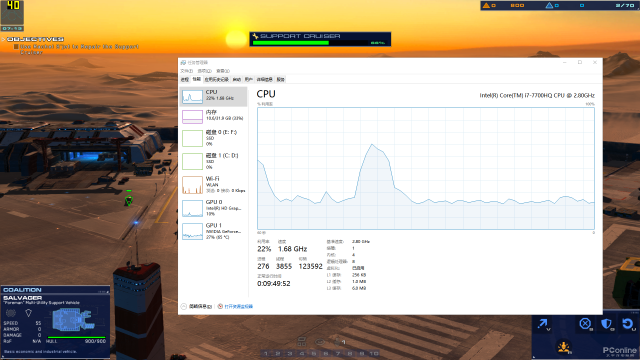The width and height of the screenshot is (640, 360).
Task: Open GPU 0 Intel HD graphics entry
Action: [213, 208]
